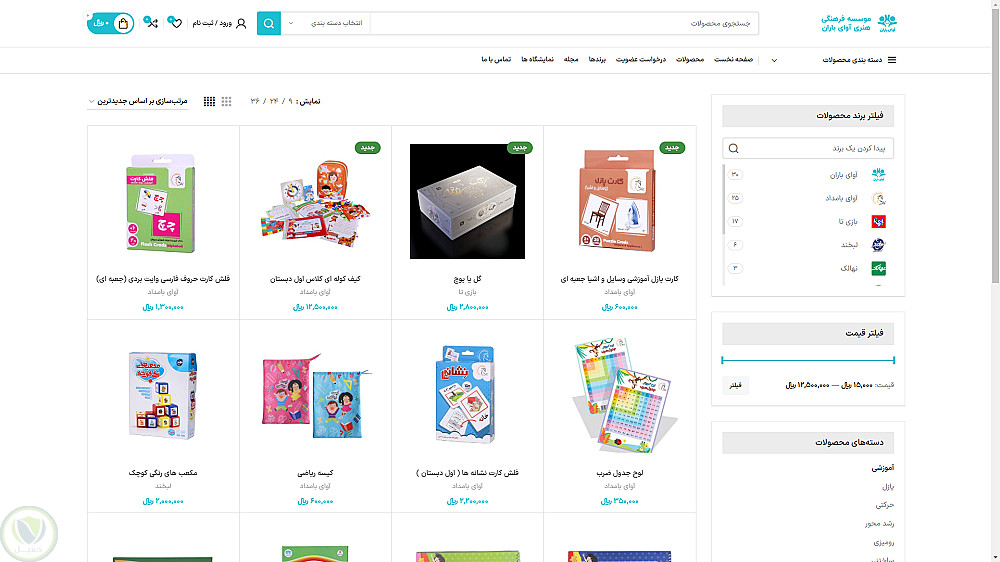Click the user account login icon
Viewport: 1000px width, 562px height.
click(x=241, y=24)
